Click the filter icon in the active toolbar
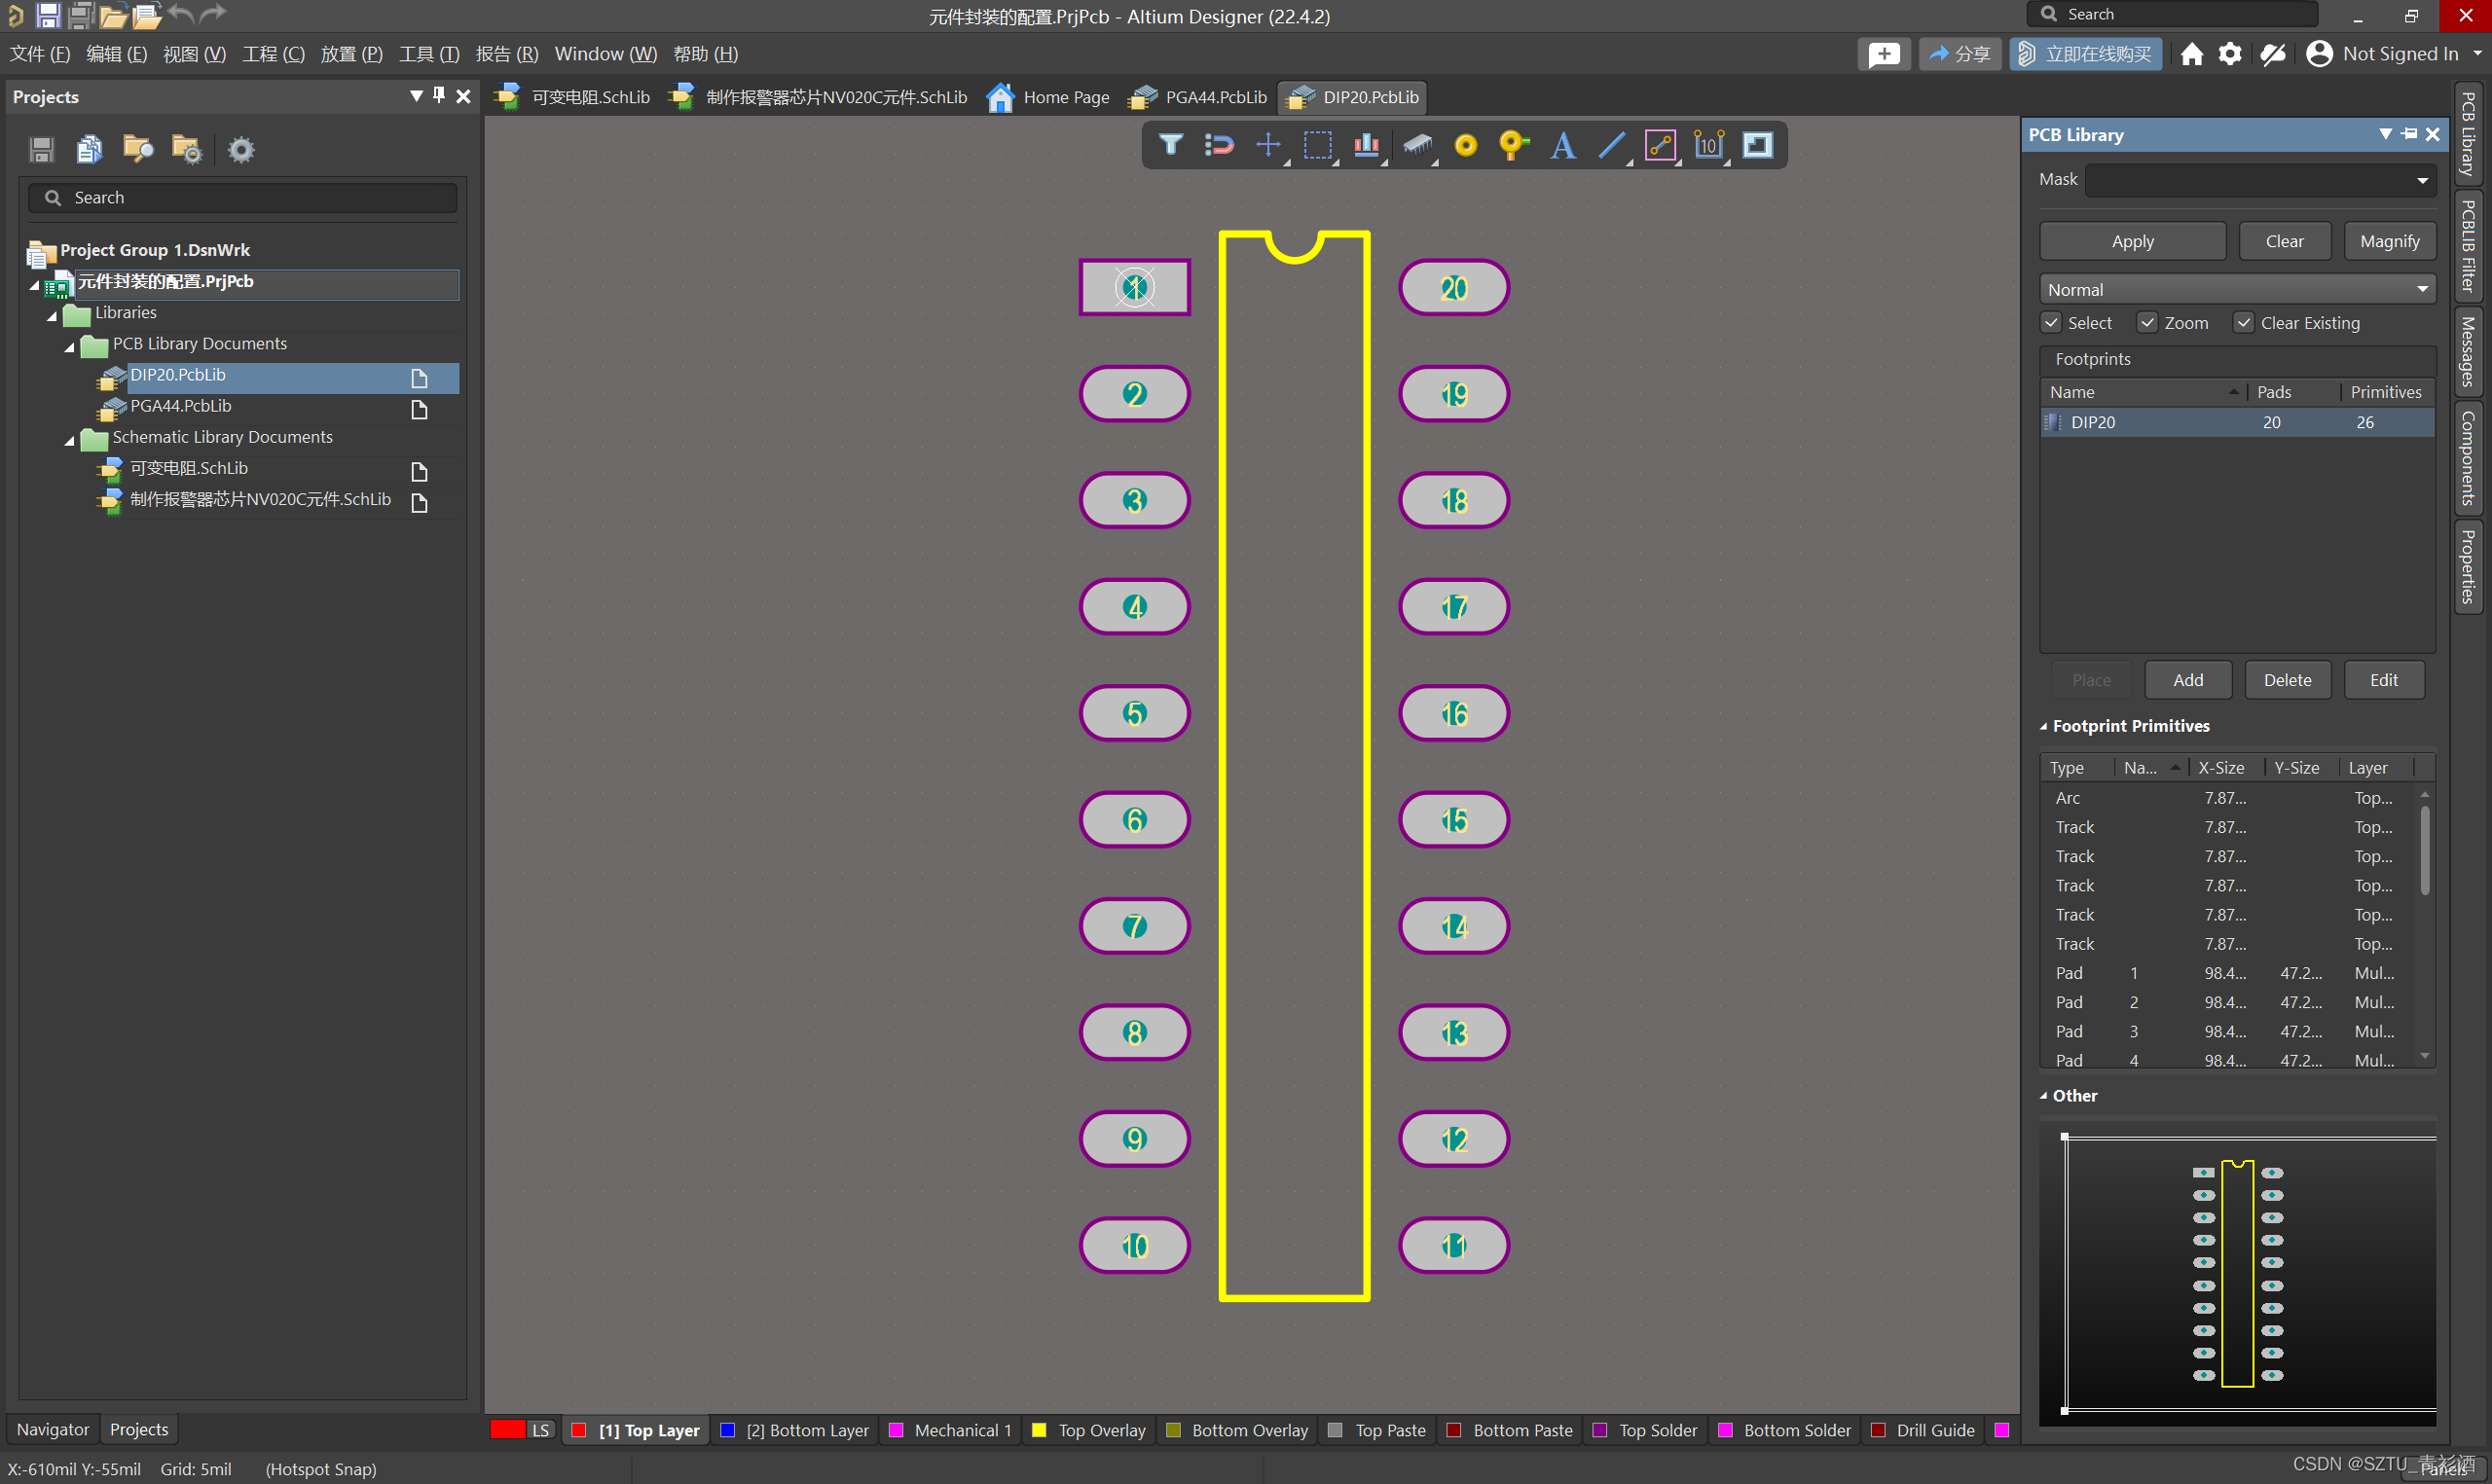The width and height of the screenshot is (2492, 1484). point(1170,145)
